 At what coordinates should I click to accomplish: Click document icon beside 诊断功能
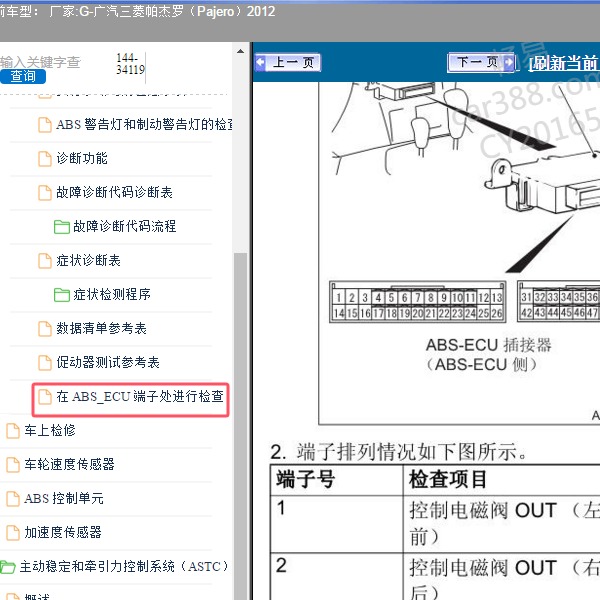coord(45,159)
